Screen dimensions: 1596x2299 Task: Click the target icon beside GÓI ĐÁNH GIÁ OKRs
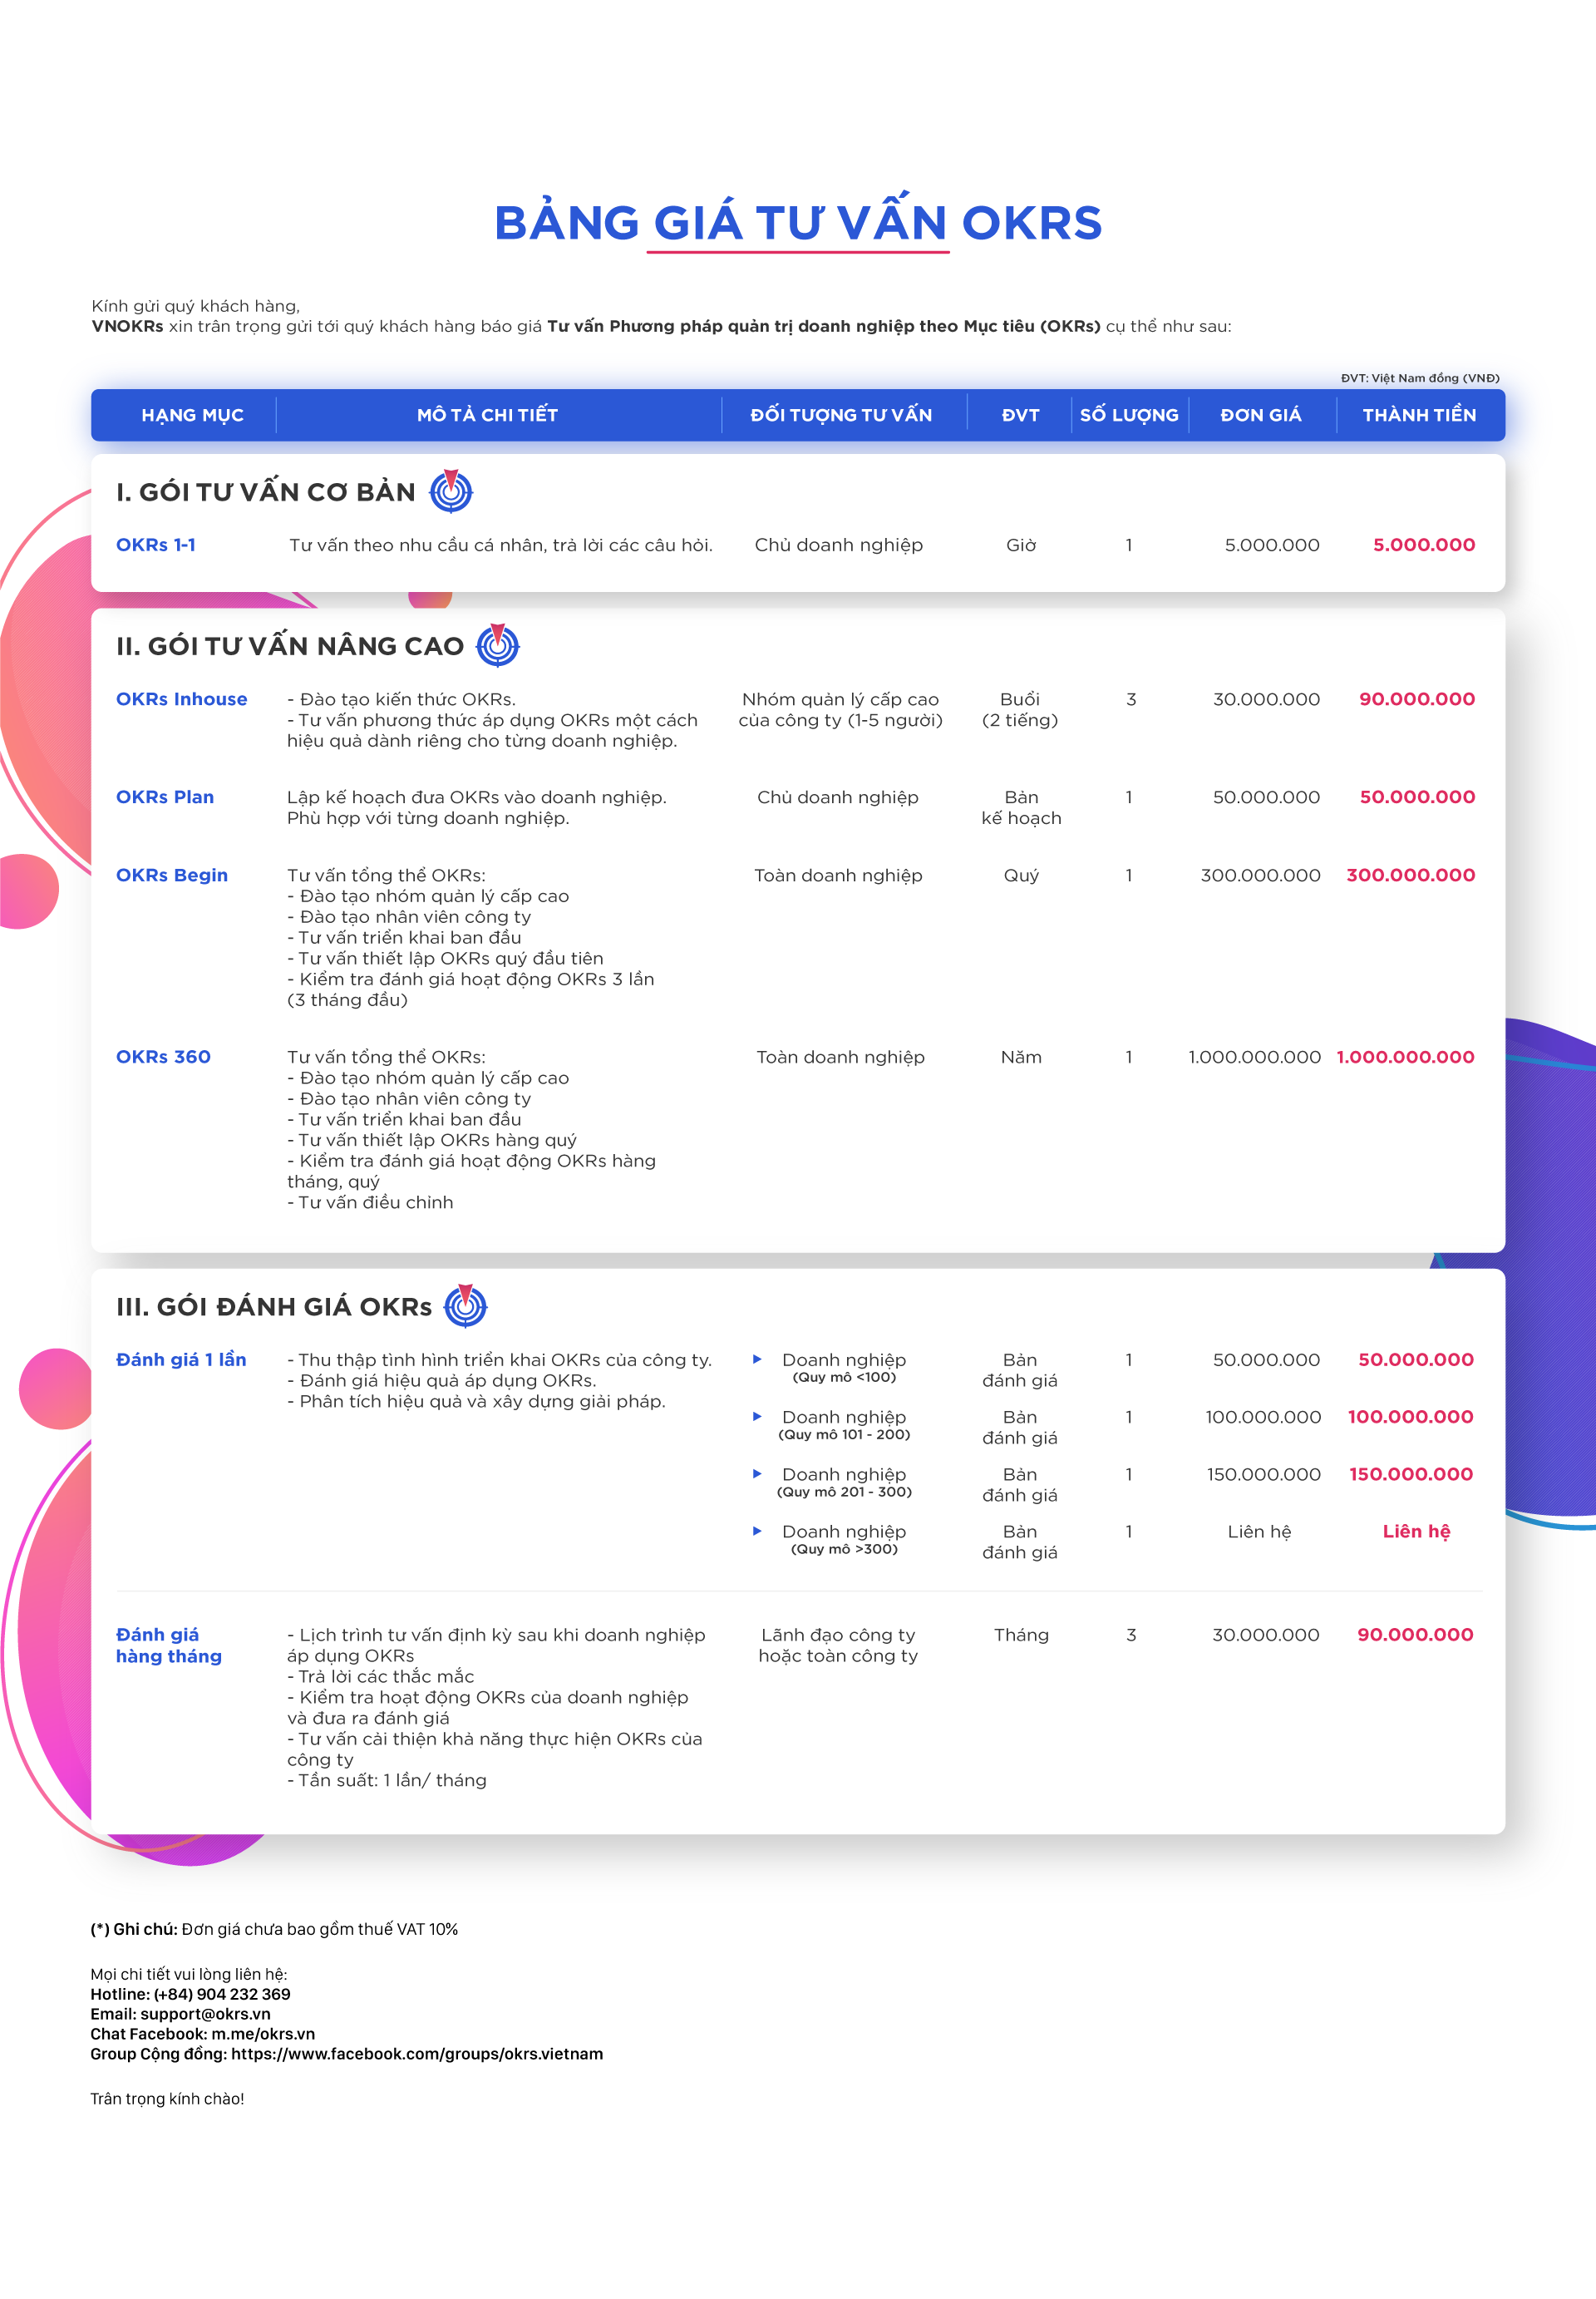pos(465,1305)
